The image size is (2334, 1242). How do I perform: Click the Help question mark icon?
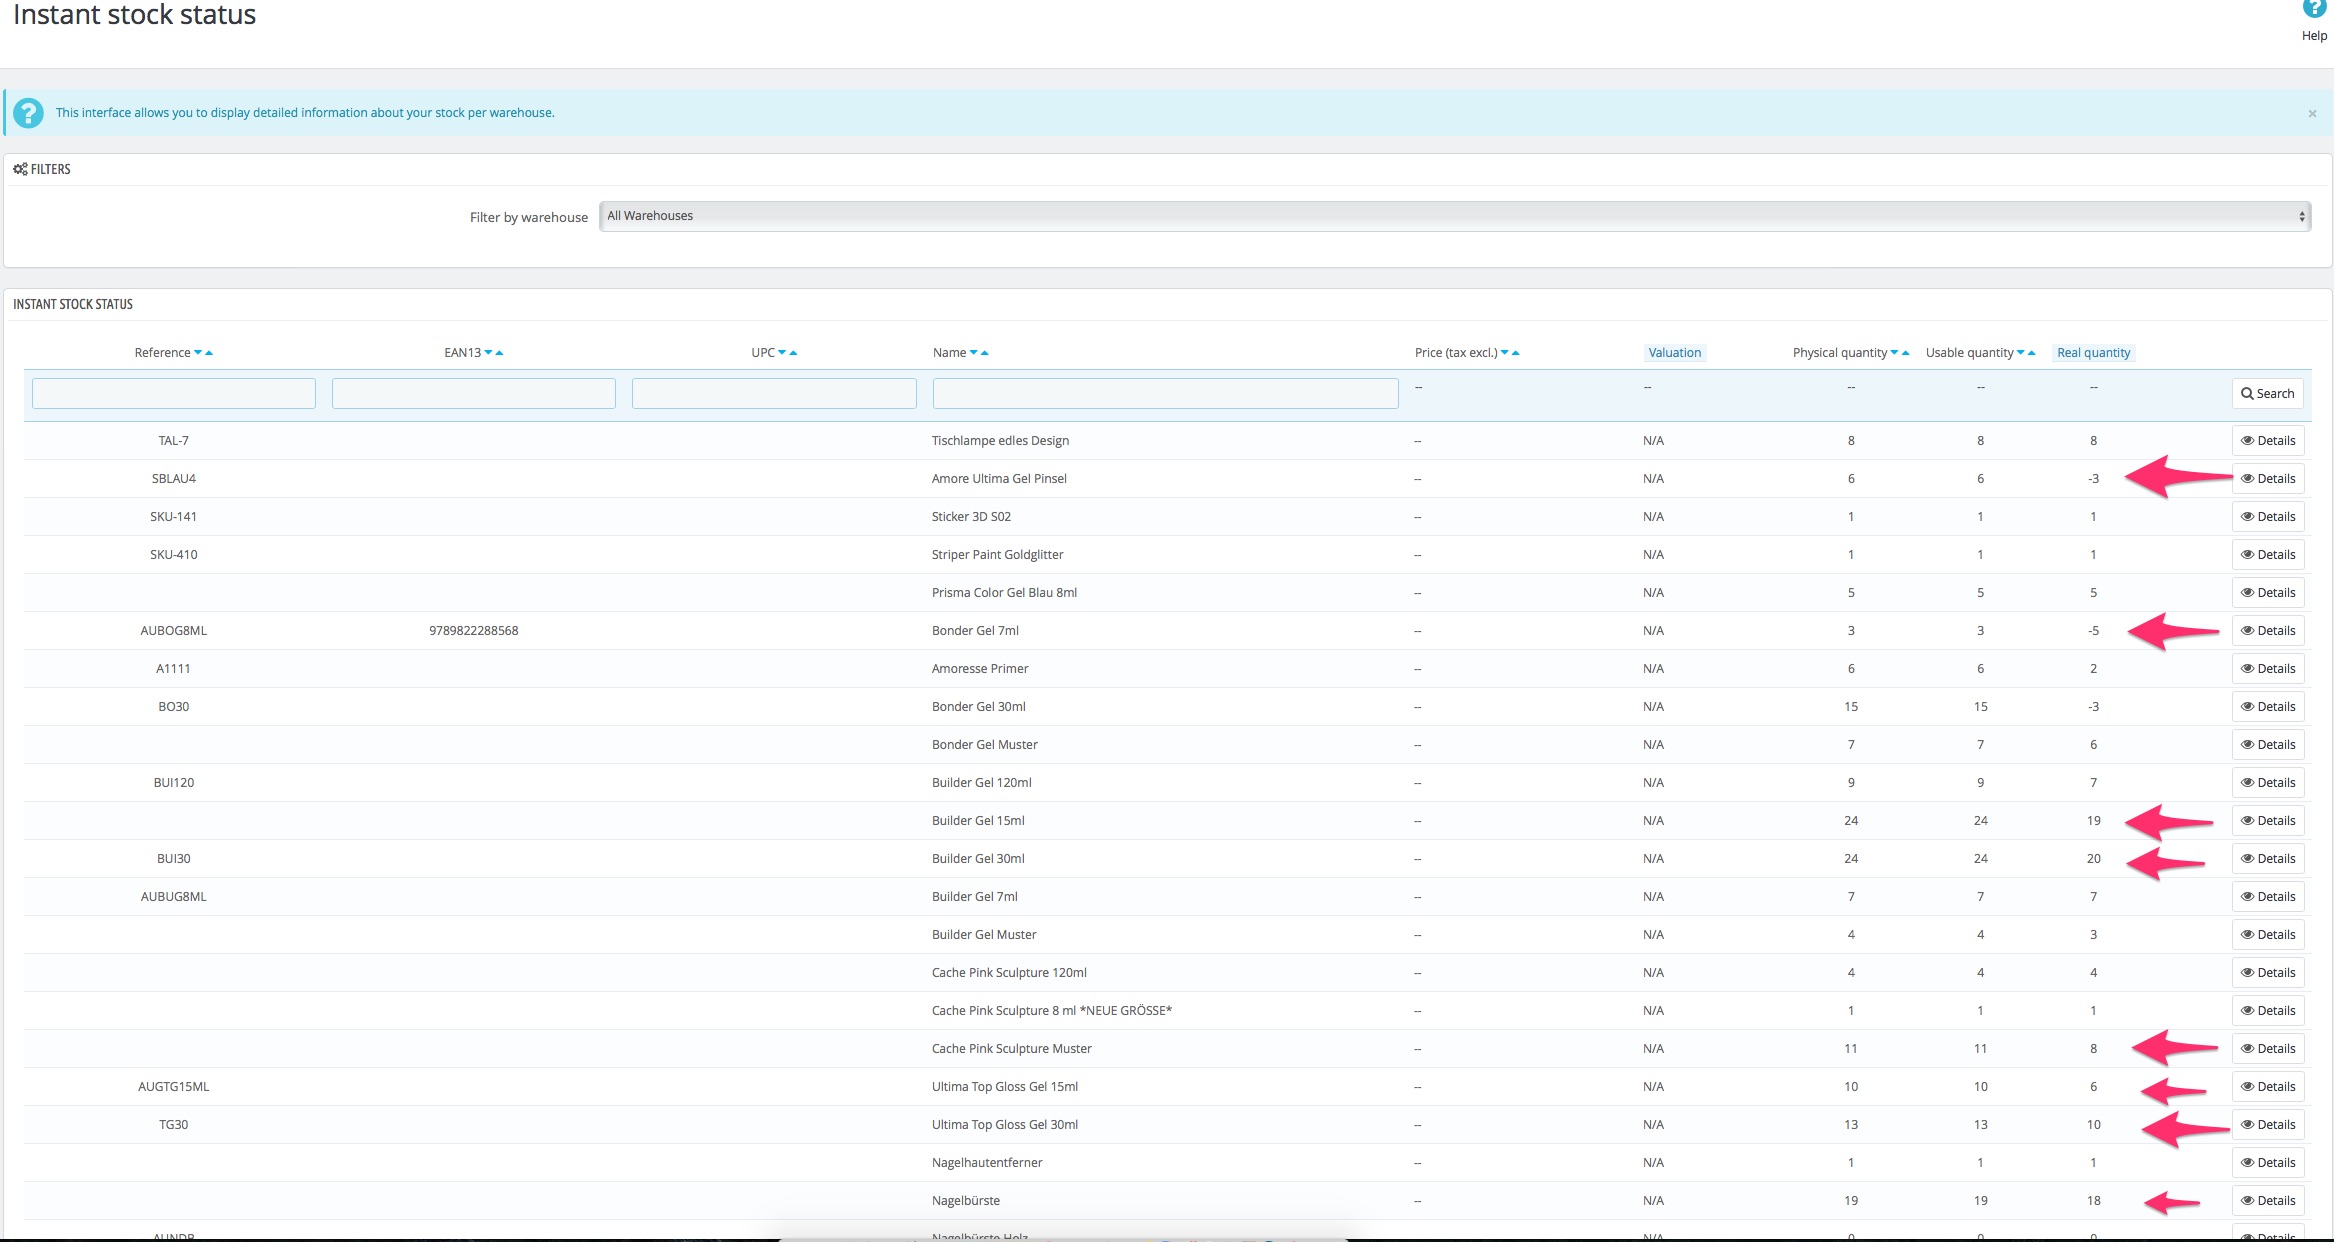coord(2314,8)
